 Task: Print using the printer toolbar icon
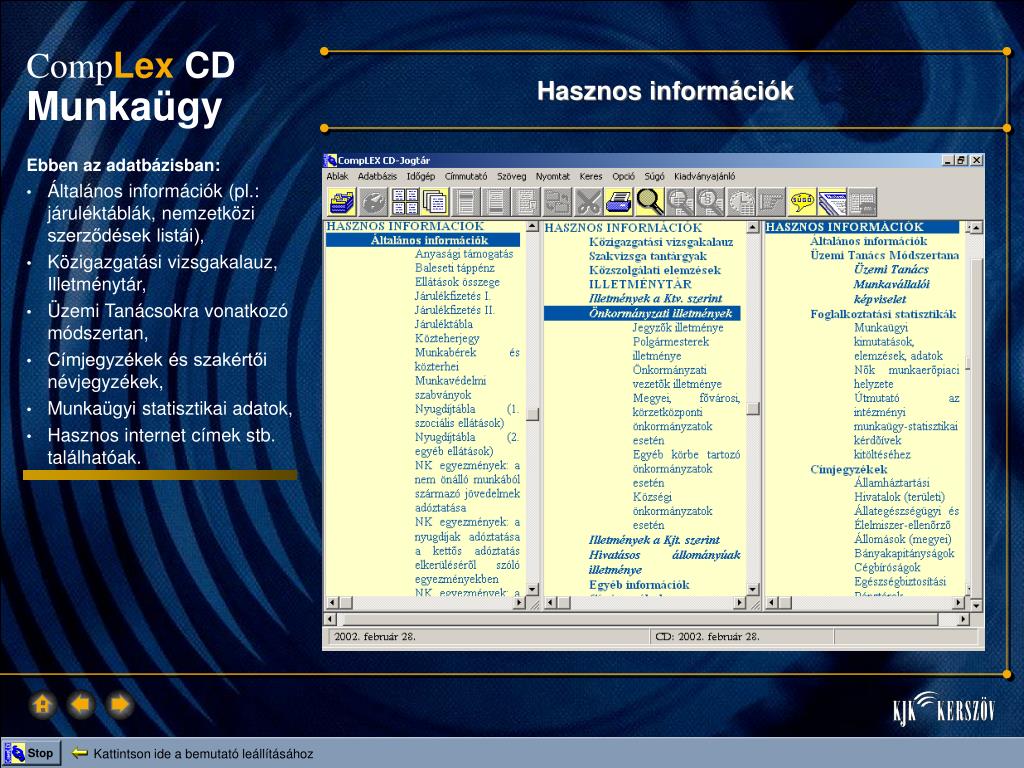click(x=618, y=202)
